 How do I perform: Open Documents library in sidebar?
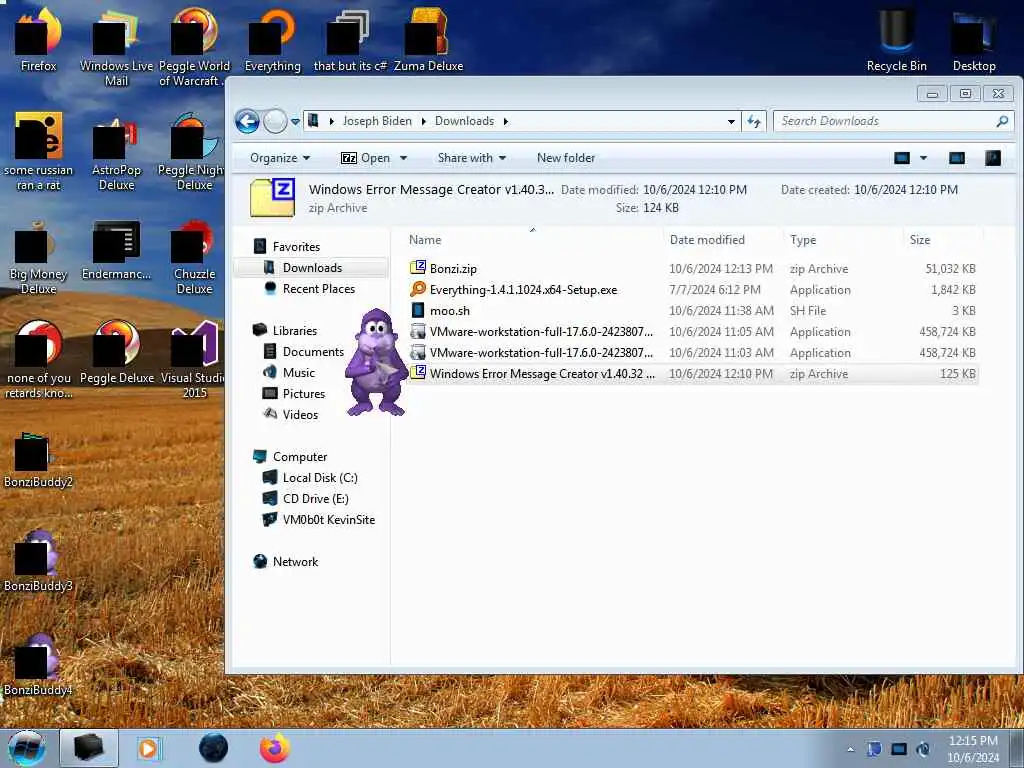click(313, 351)
